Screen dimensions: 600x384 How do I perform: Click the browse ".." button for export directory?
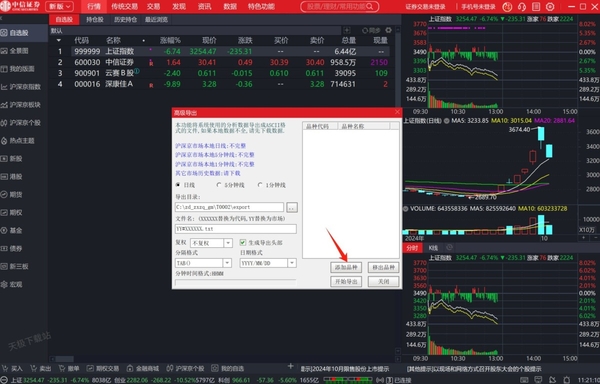coord(292,207)
